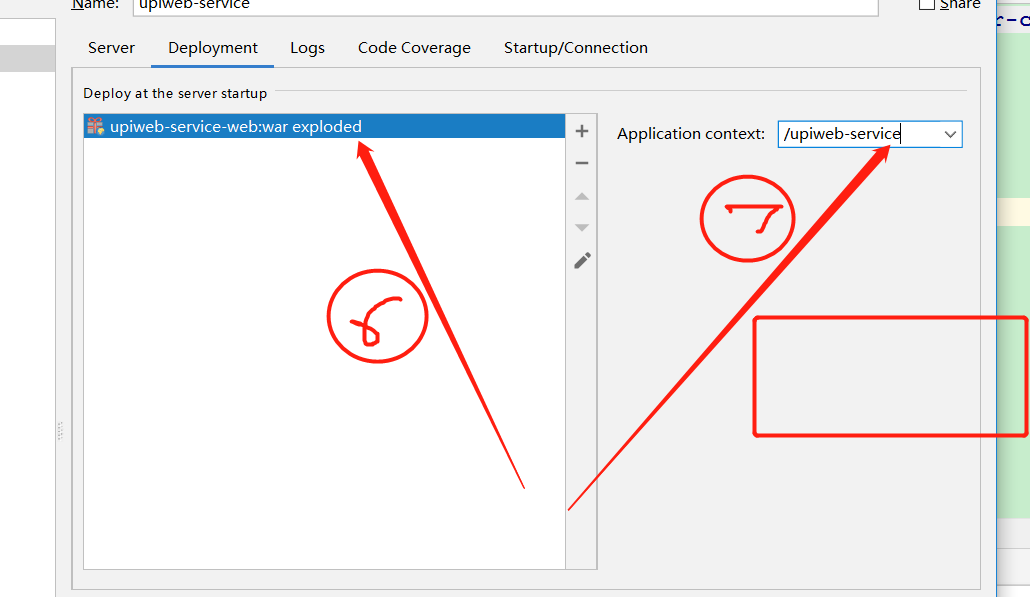Edit artifact using the pencil icon
The width and height of the screenshot is (1030, 597).
(x=582, y=261)
